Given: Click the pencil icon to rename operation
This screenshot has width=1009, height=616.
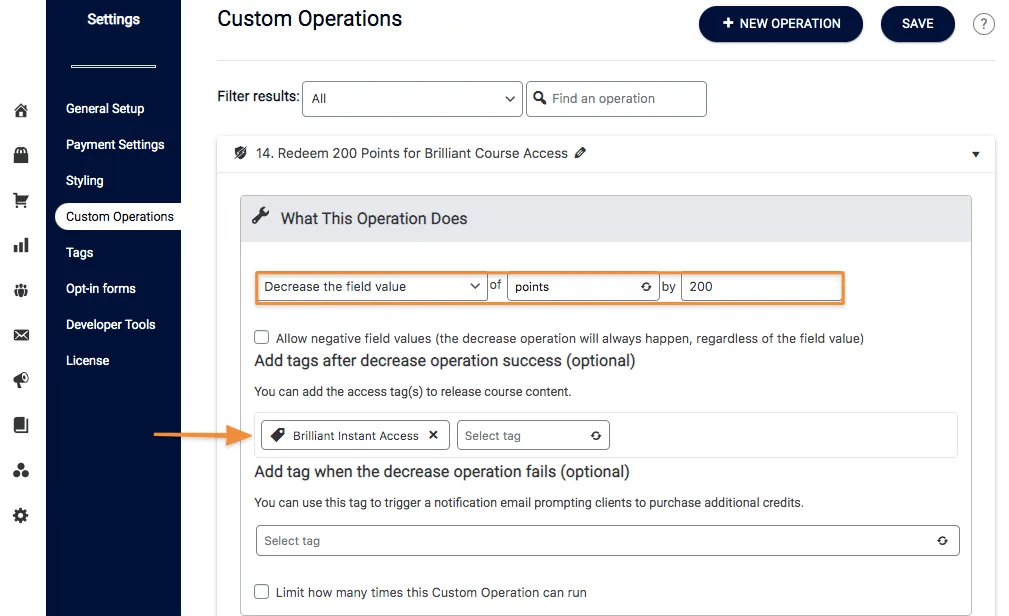Looking at the screenshot, I should click(x=581, y=153).
